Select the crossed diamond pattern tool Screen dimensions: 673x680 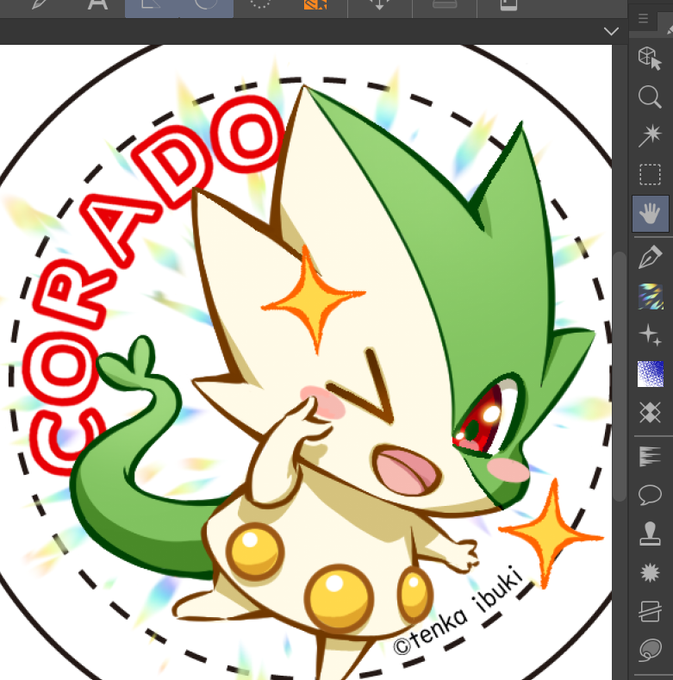coord(650,412)
